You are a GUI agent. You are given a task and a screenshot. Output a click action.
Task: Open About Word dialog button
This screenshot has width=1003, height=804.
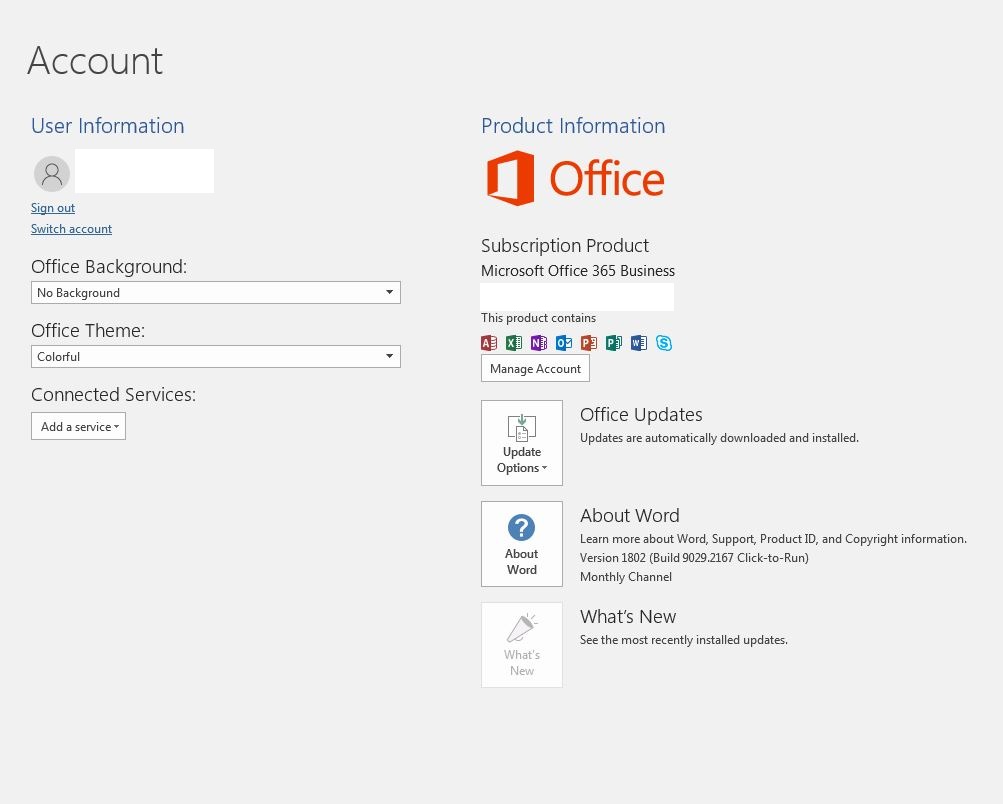pyautogui.click(x=522, y=544)
